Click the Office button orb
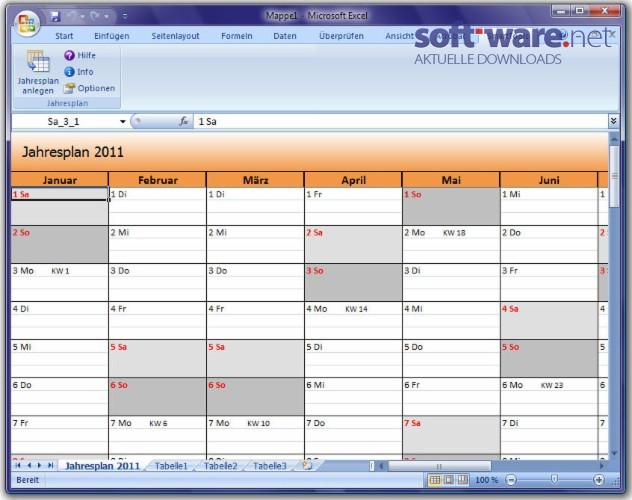This screenshot has width=632, height=500. coord(27,23)
